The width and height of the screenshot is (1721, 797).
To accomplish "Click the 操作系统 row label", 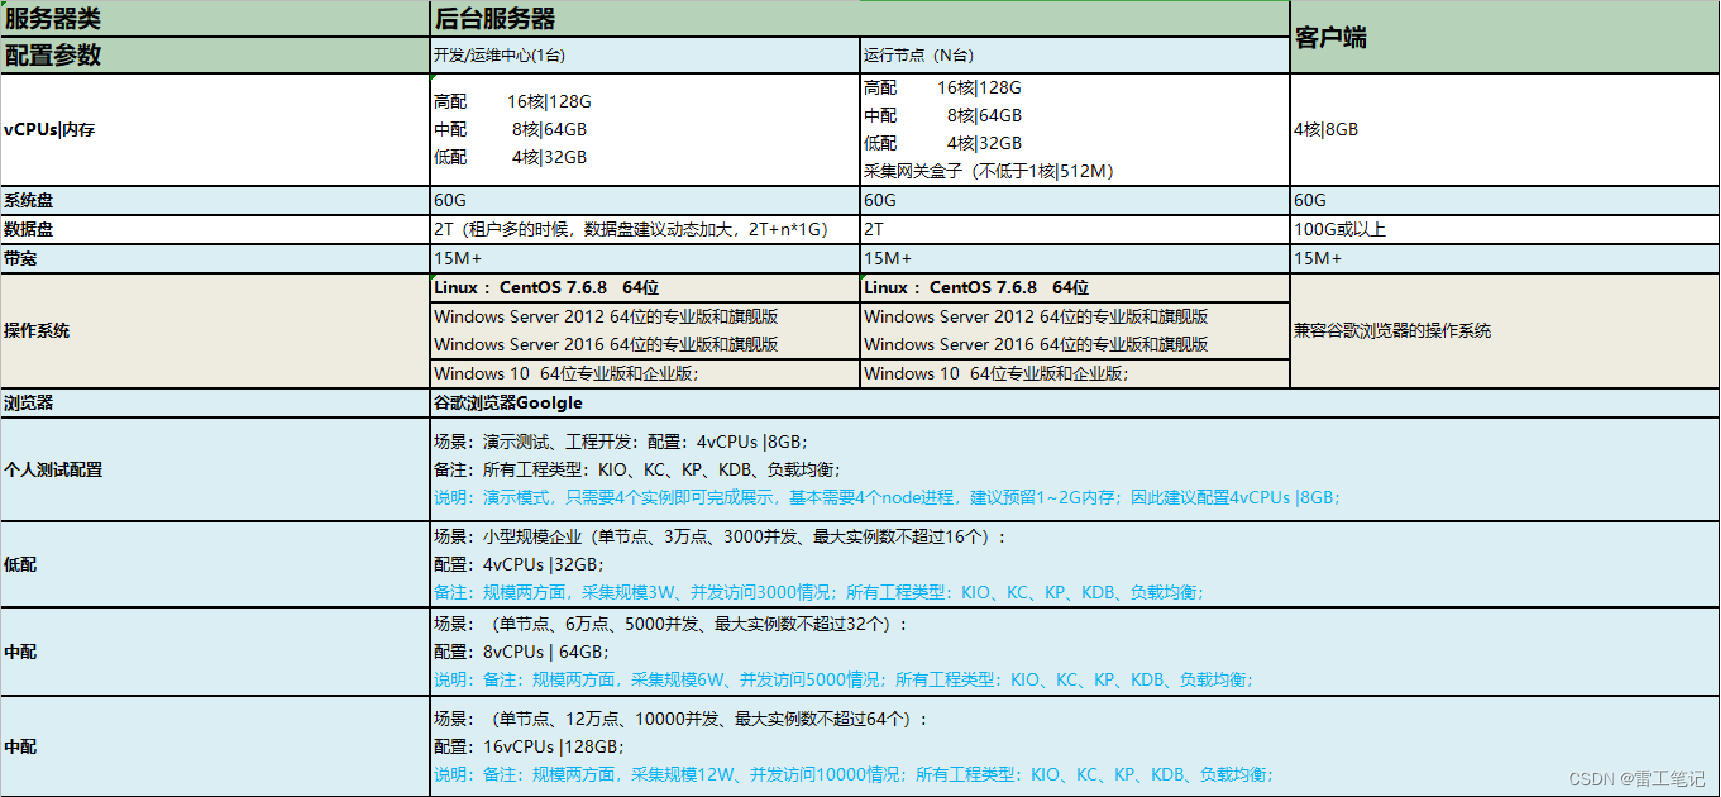I will tap(215, 331).
